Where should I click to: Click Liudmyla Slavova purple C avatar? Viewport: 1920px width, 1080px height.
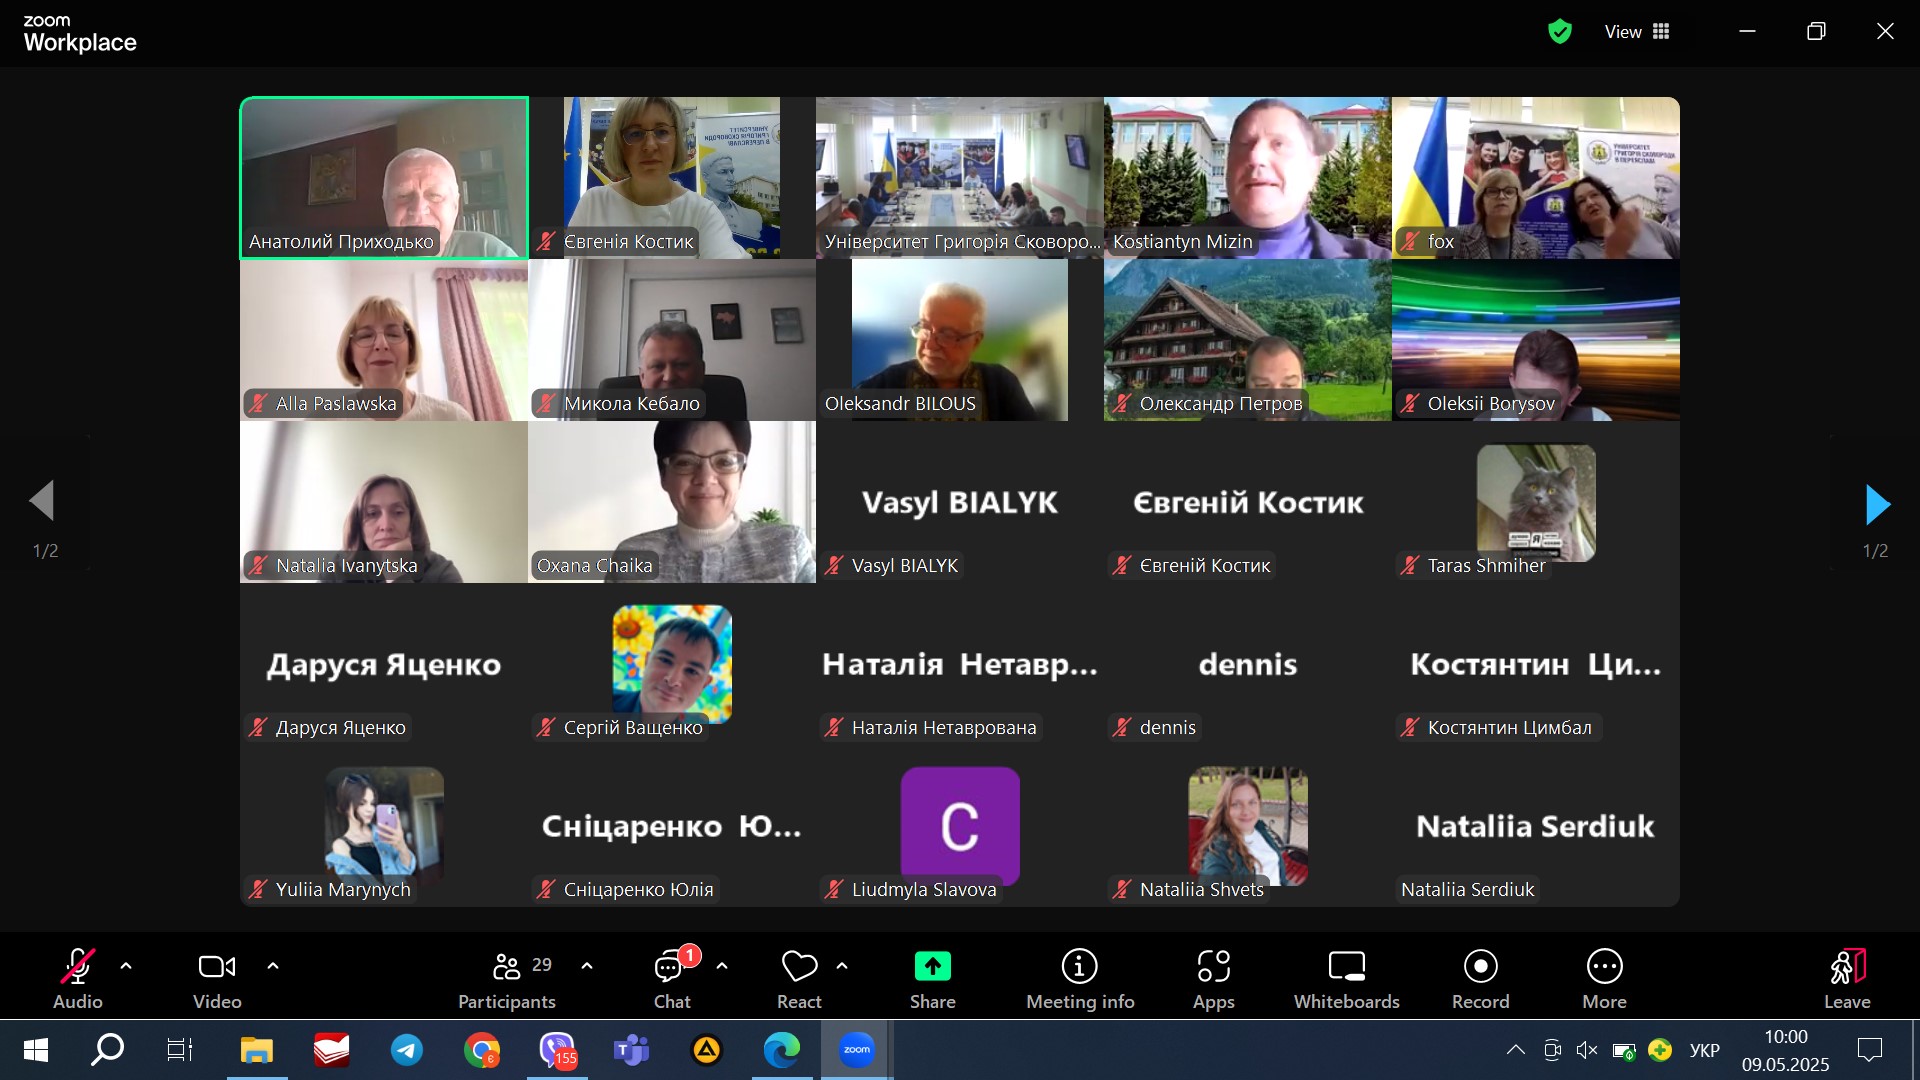click(960, 826)
